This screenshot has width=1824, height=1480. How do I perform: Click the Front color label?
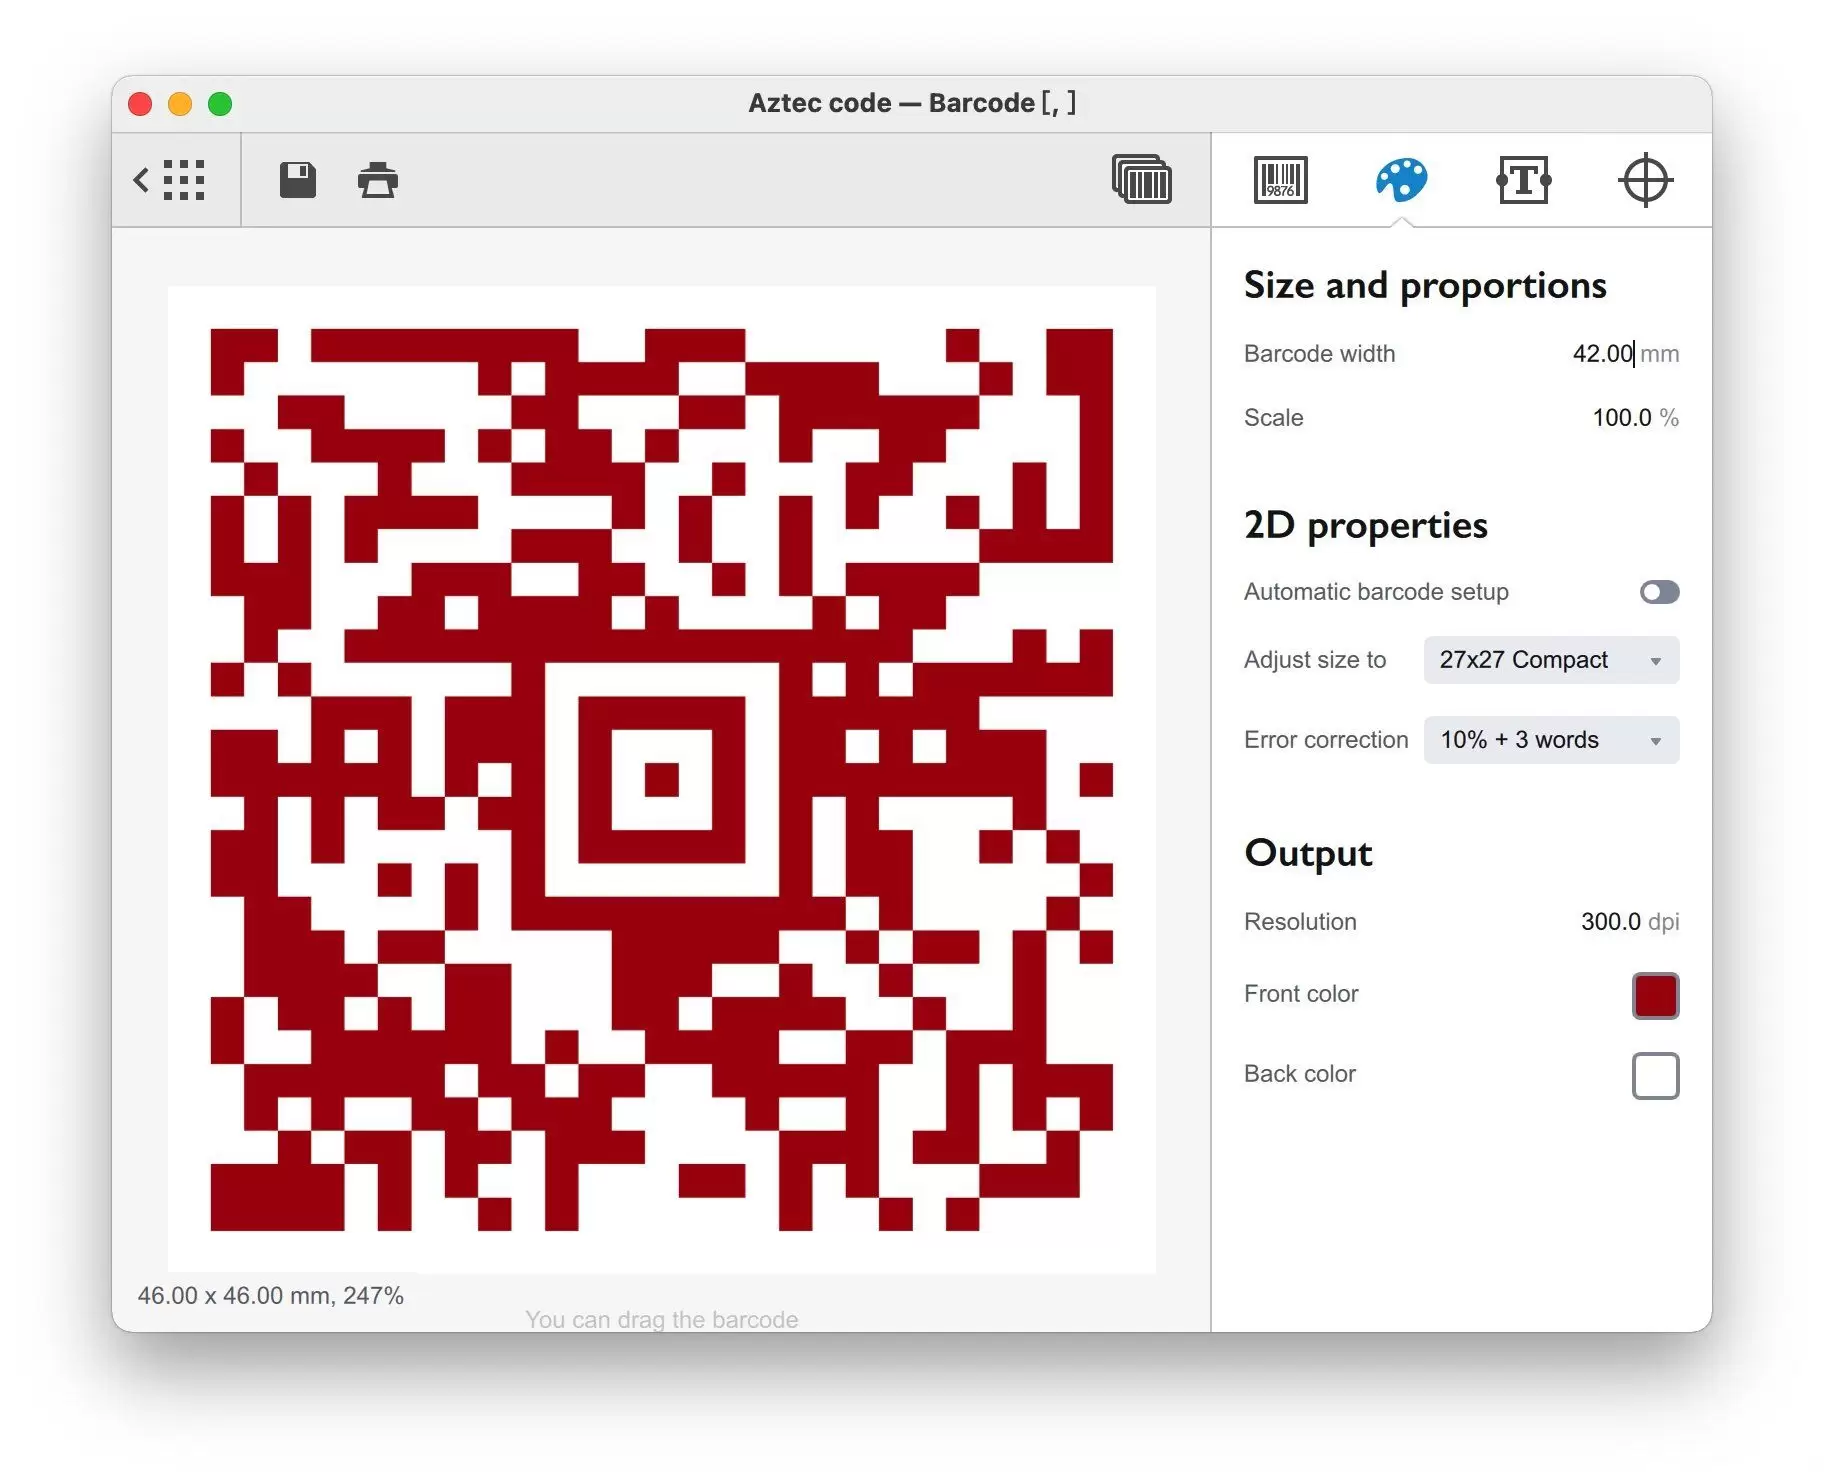click(x=1301, y=993)
